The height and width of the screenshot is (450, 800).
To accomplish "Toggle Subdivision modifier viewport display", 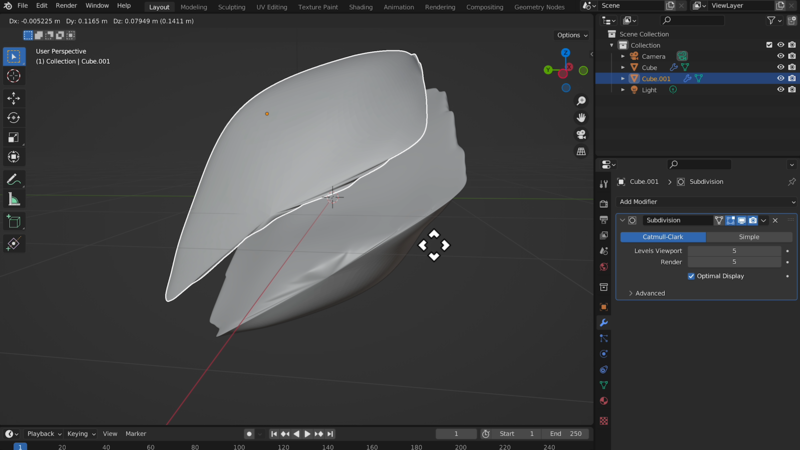I will click(742, 220).
